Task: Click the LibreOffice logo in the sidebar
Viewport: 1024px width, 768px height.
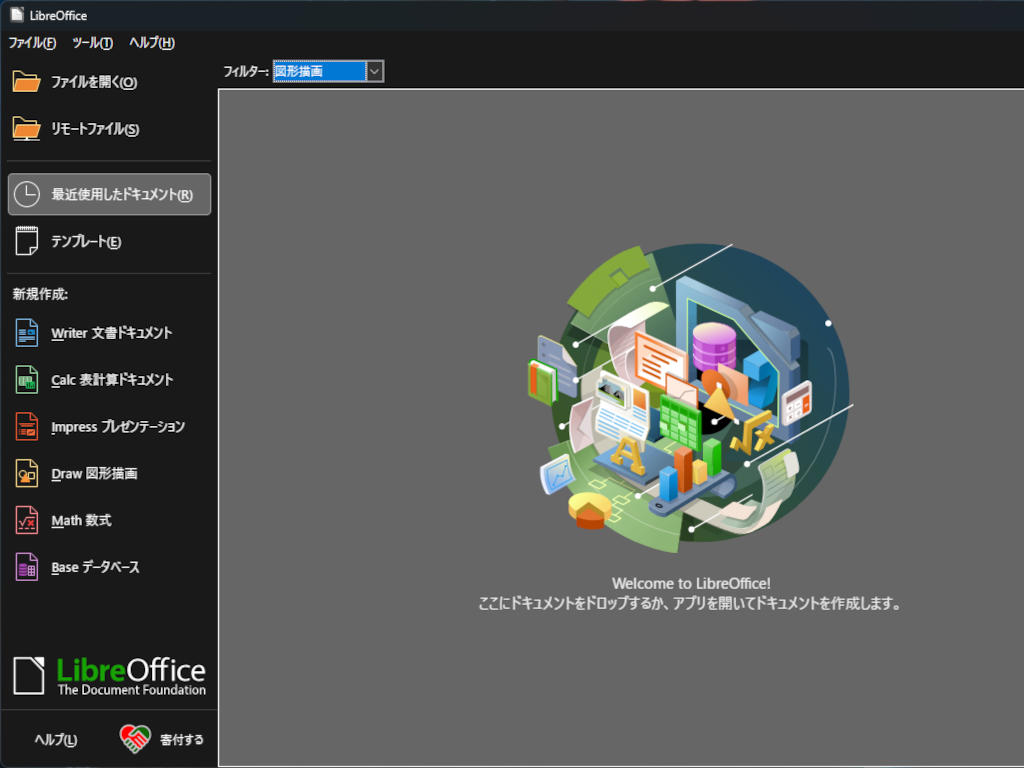Action: [x=109, y=676]
